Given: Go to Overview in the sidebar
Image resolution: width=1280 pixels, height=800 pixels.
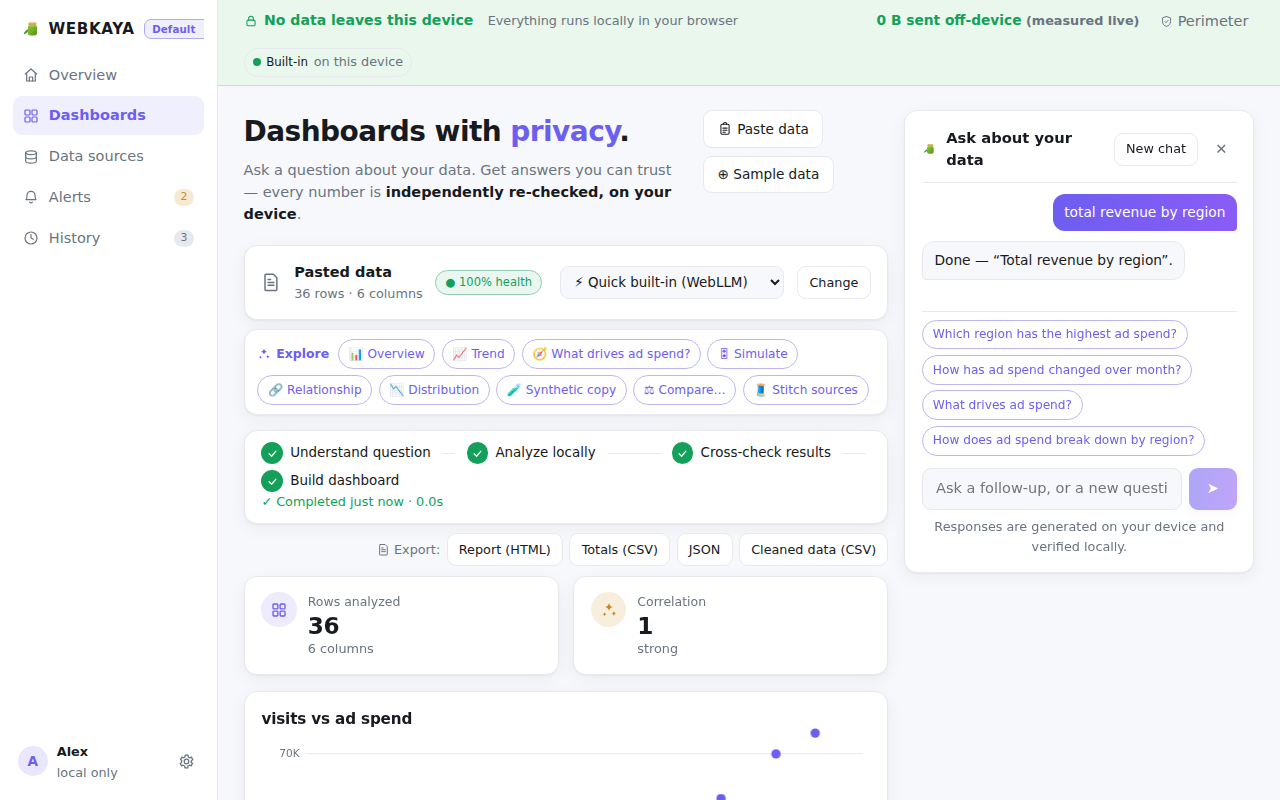Looking at the screenshot, I should (x=108, y=75).
